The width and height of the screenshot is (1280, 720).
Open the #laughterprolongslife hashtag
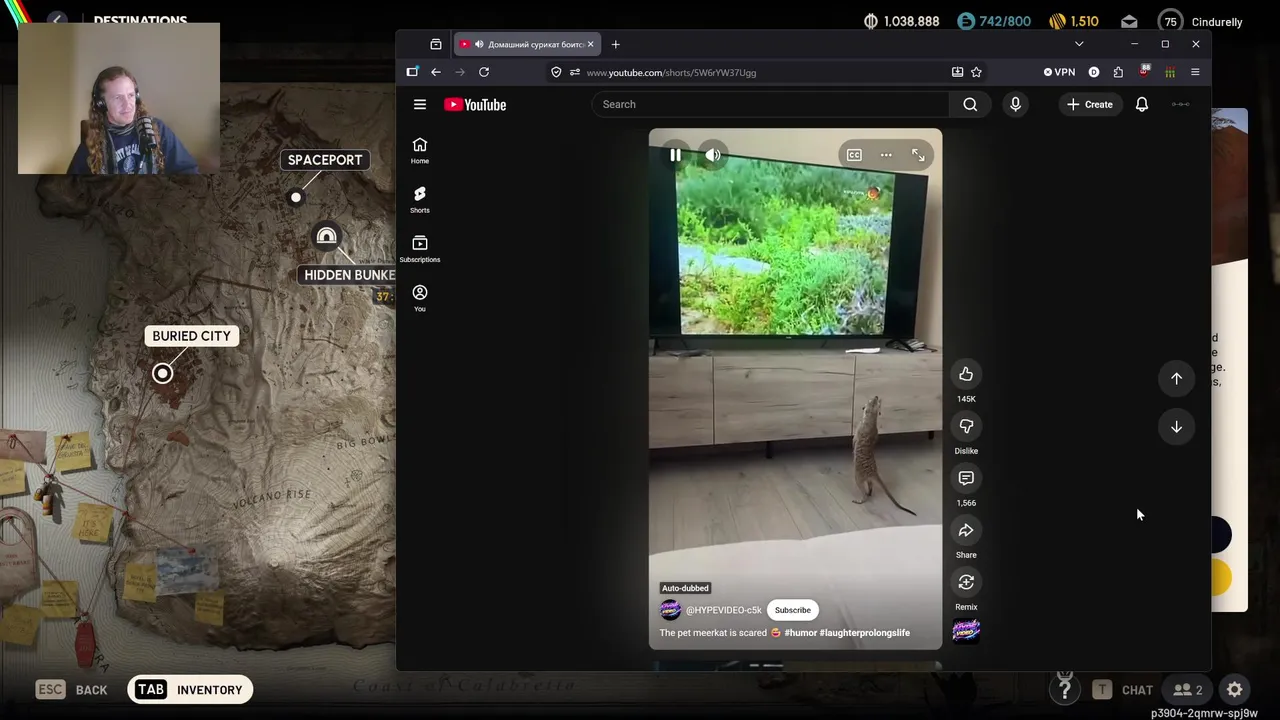point(865,633)
